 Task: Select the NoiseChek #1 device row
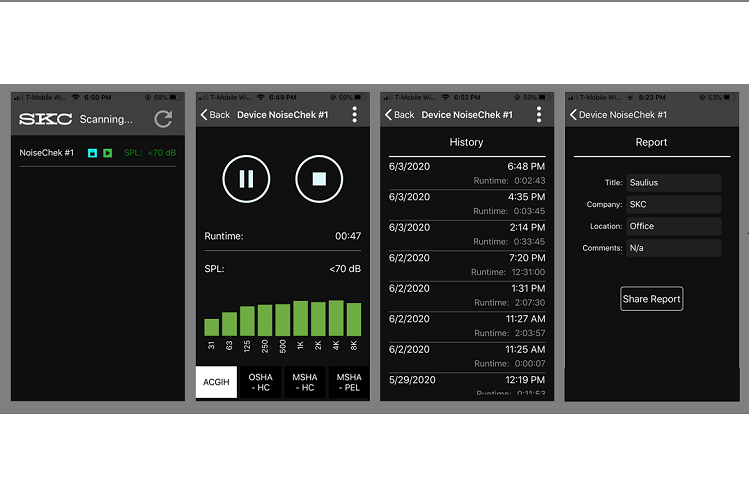(x=98, y=153)
